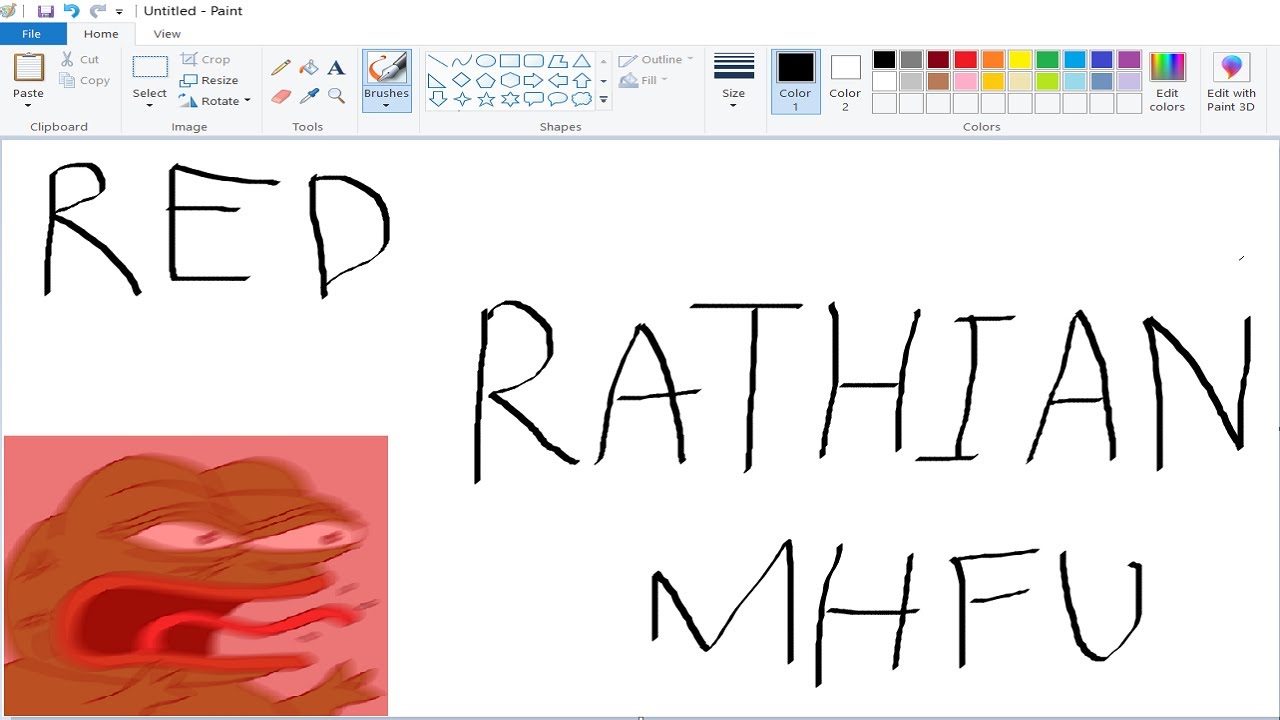Choose the Right triangle shape
1280x720 pixels.
coord(438,80)
